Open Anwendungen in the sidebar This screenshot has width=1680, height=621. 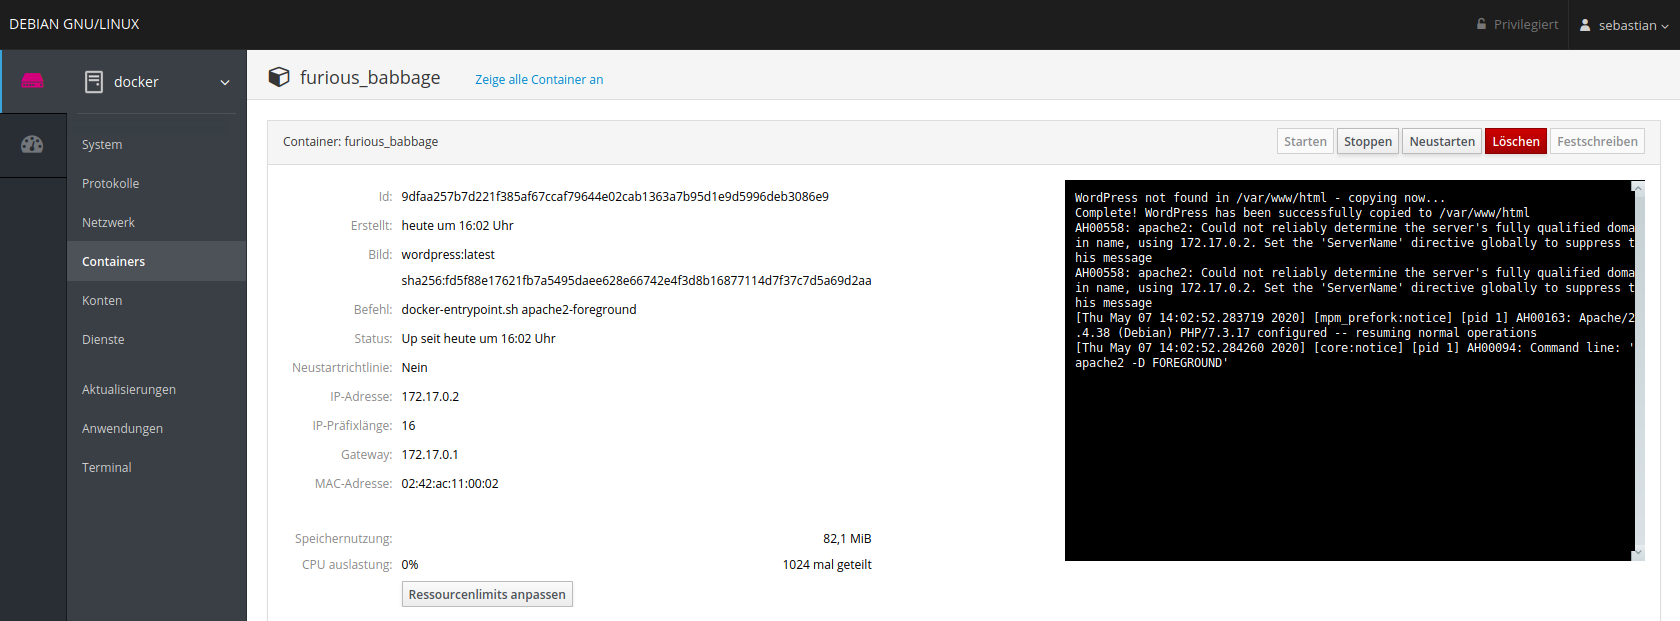point(156,428)
